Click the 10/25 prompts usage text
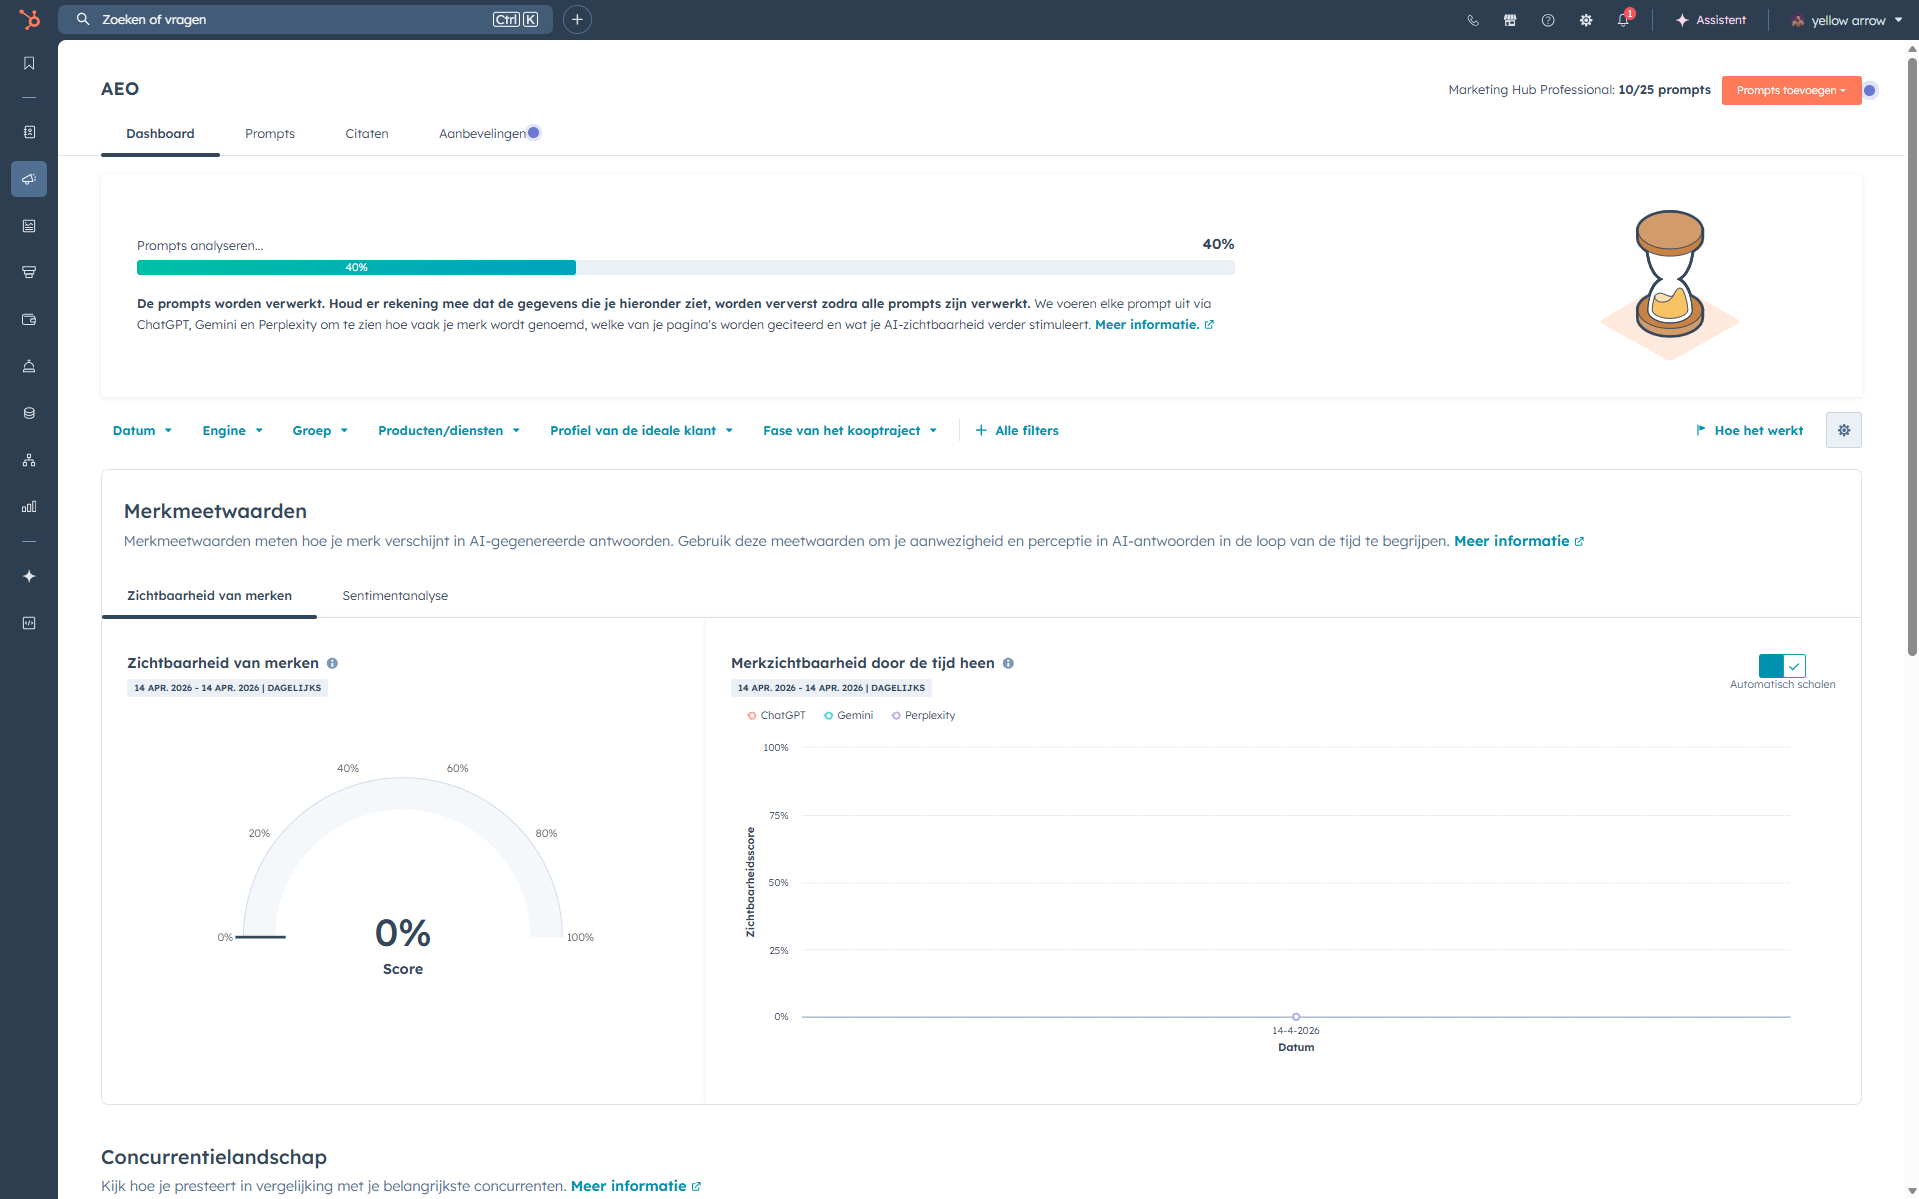 click(1664, 90)
